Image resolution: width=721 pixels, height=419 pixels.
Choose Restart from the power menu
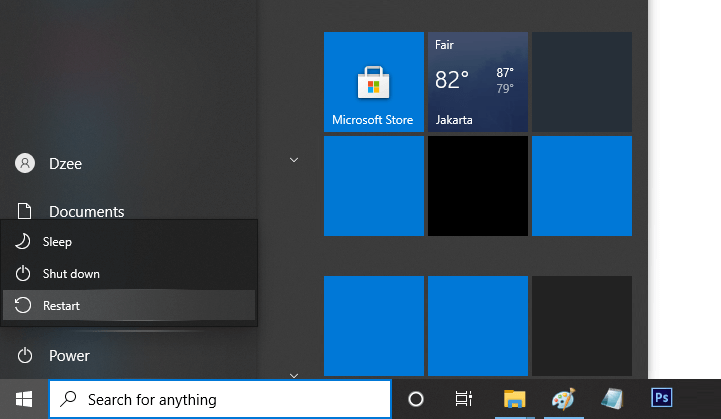(x=129, y=305)
